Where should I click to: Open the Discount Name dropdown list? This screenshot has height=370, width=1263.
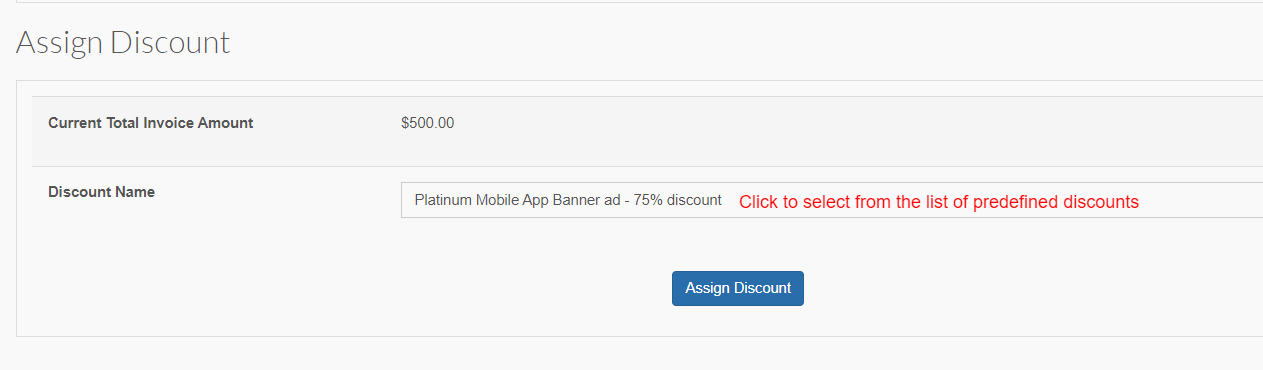pos(832,200)
